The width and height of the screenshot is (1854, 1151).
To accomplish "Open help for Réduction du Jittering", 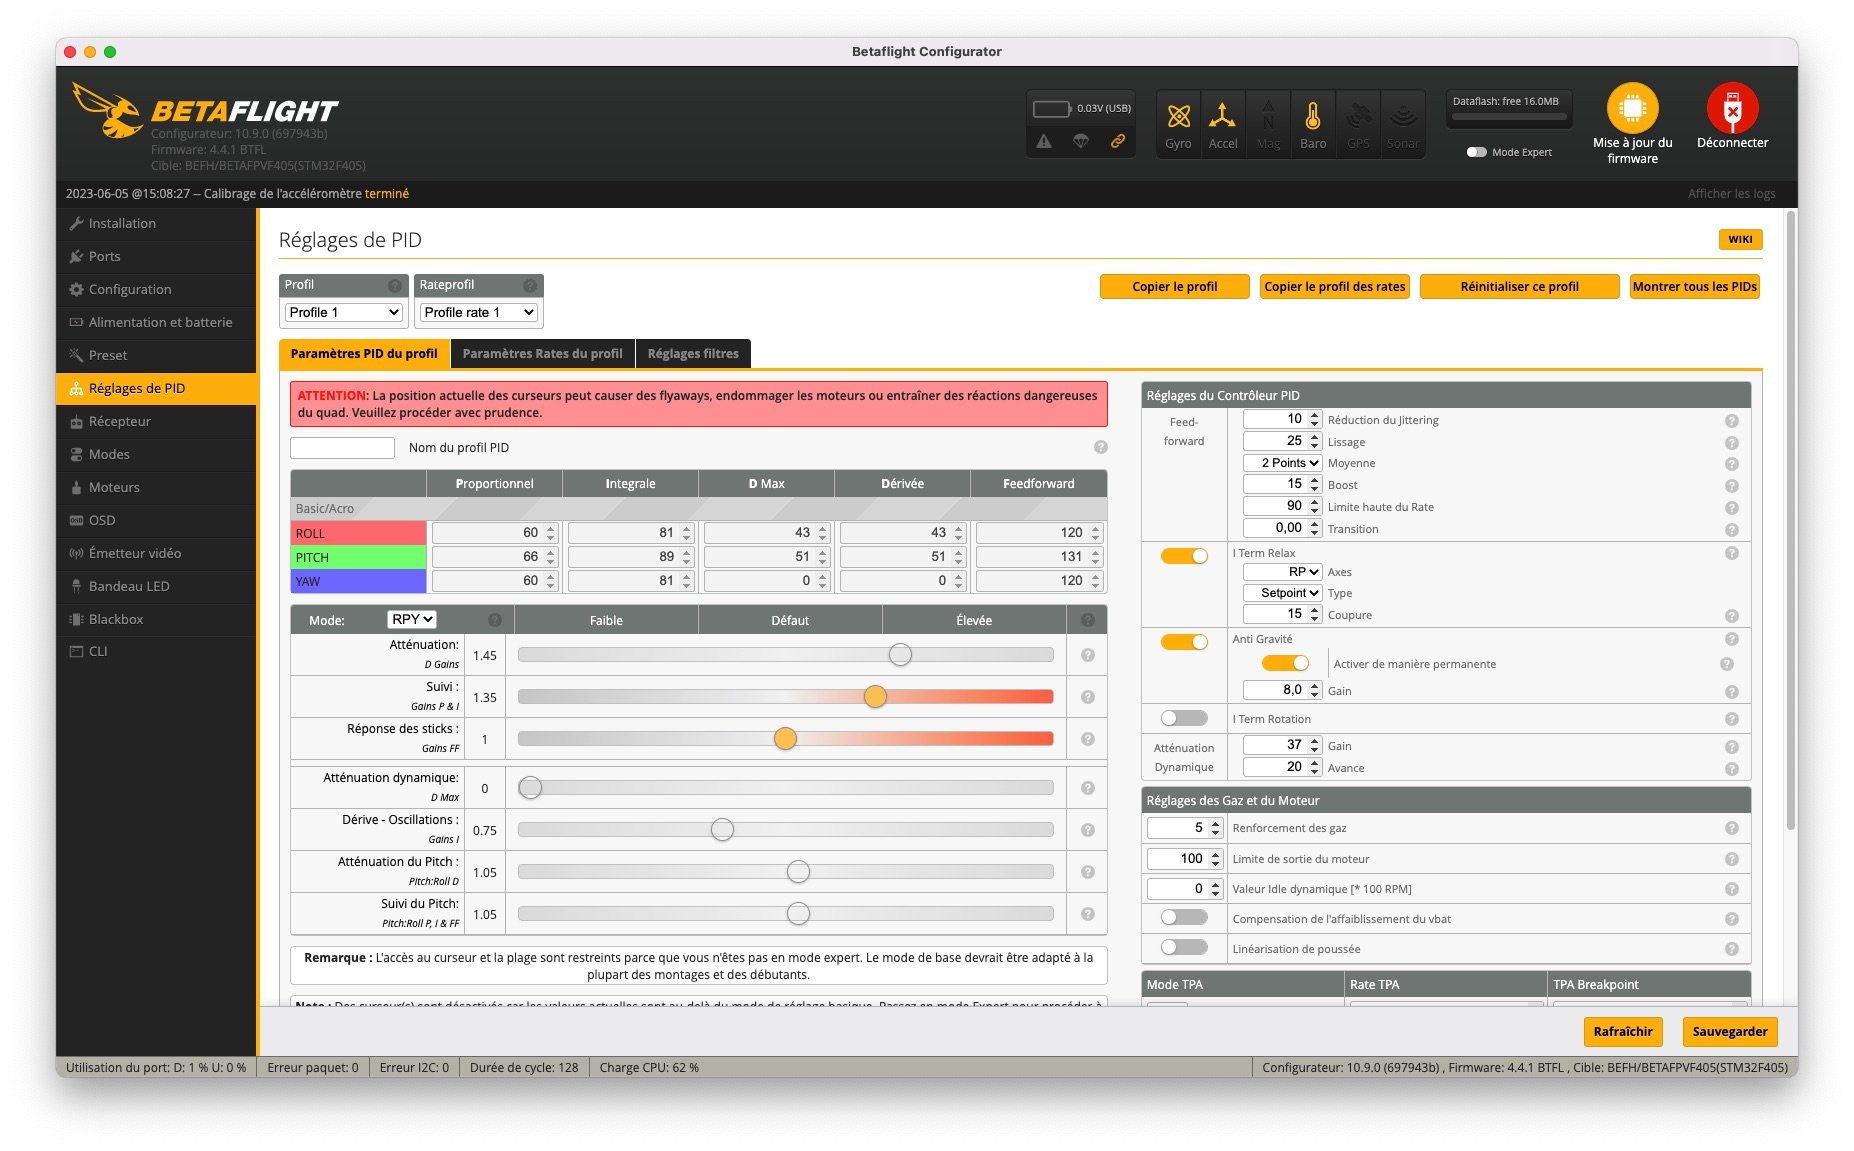I will [1731, 421].
